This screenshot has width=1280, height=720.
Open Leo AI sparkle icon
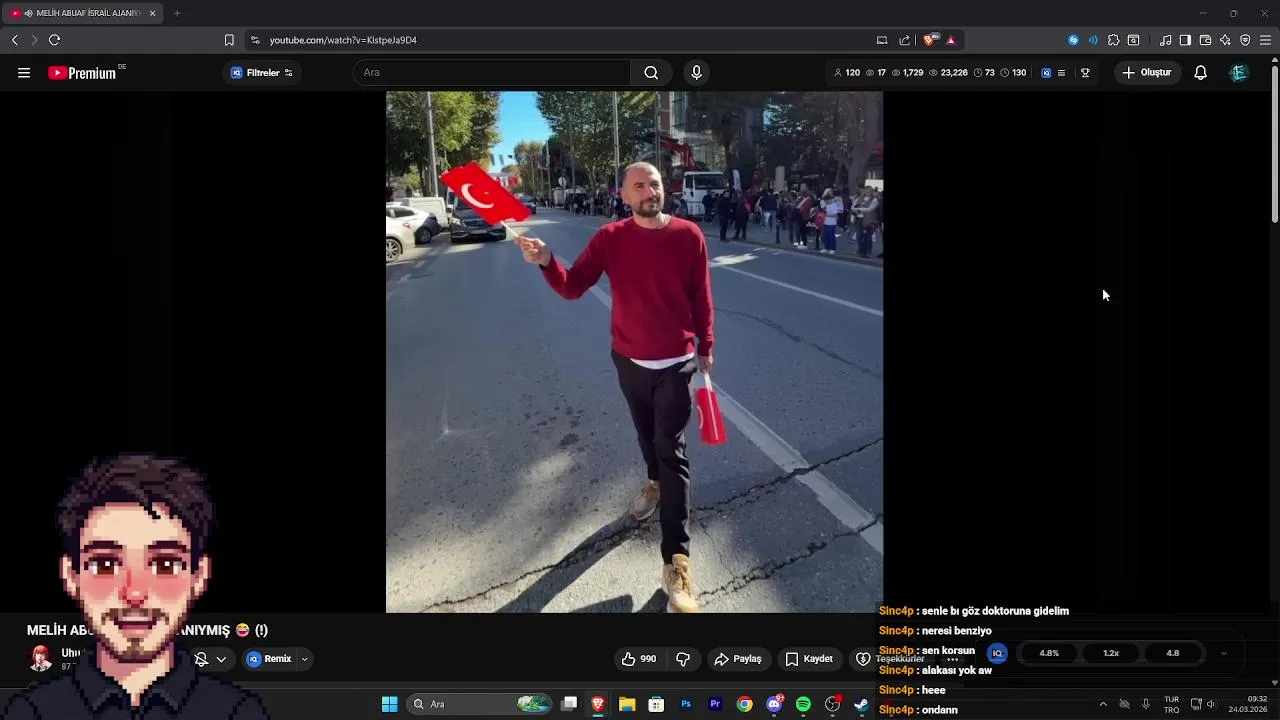point(1225,40)
